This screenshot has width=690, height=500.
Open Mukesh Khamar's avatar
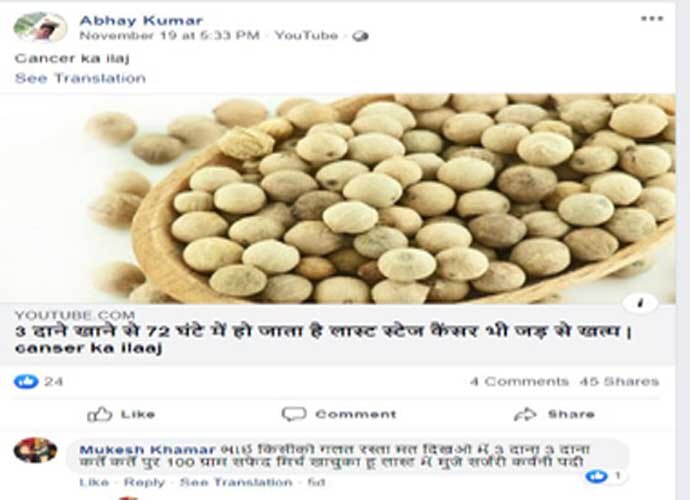36,450
